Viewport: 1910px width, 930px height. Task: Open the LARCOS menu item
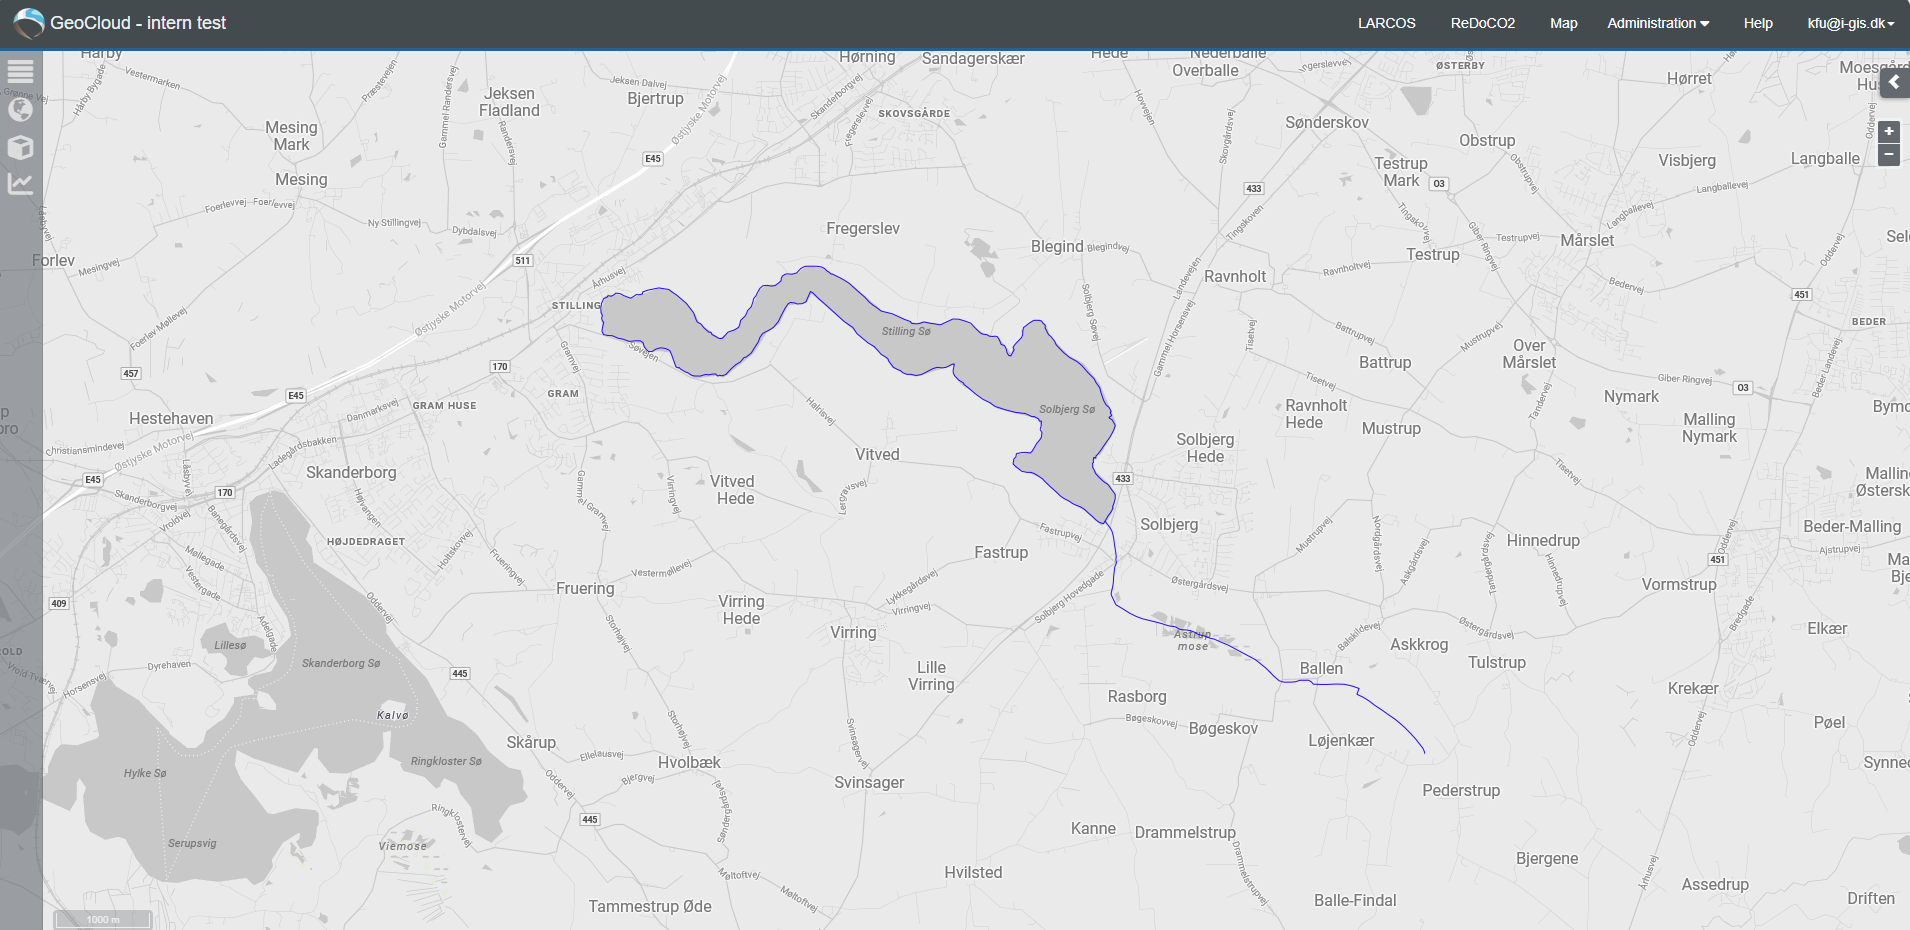coord(1386,23)
